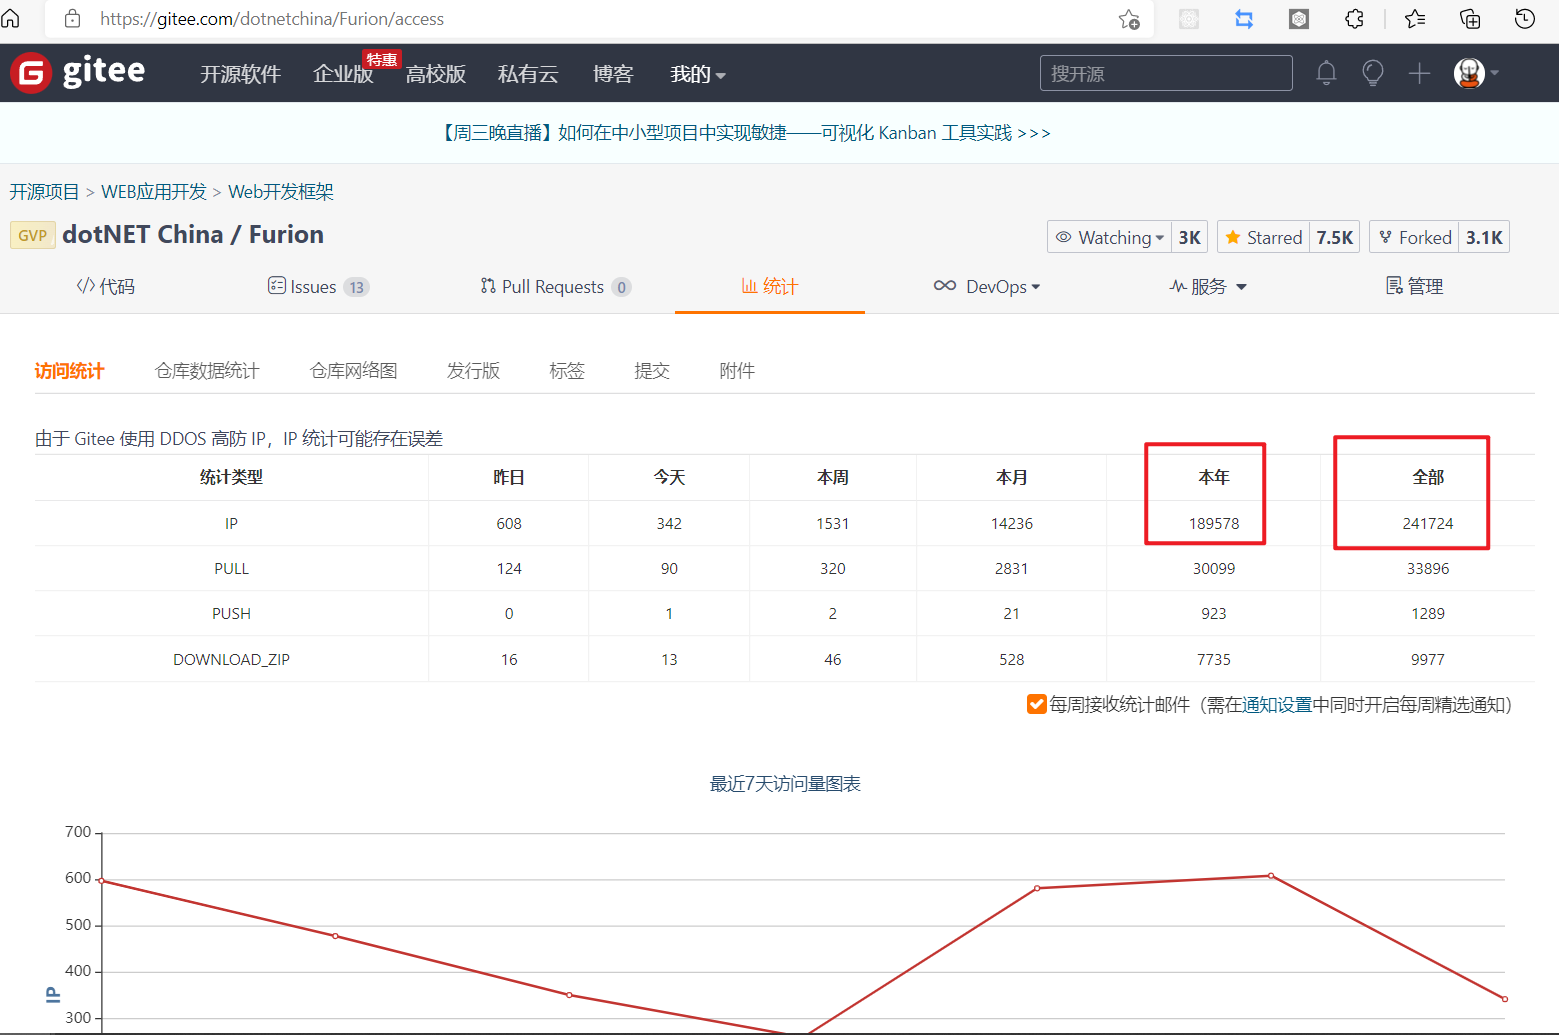The image size is (1559, 1035).
Task: Select the 统计 statistics tab
Action: [x=770, y=286]
